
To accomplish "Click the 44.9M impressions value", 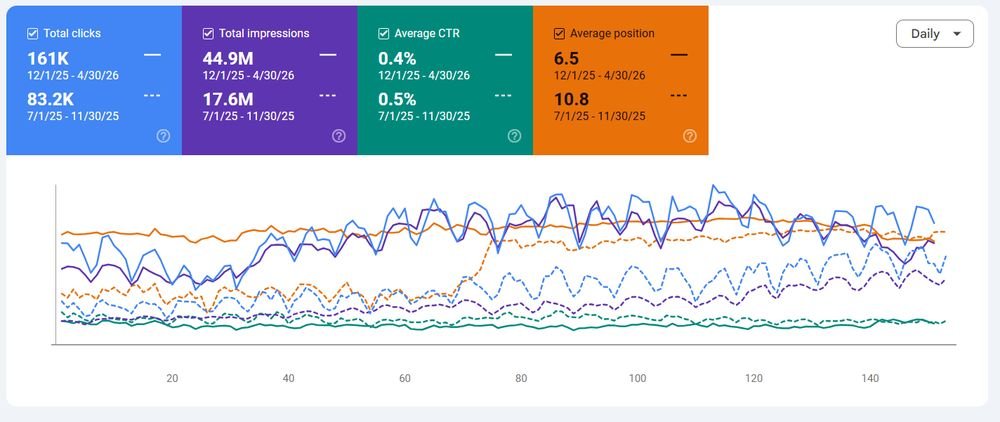I will click(228, 59).
